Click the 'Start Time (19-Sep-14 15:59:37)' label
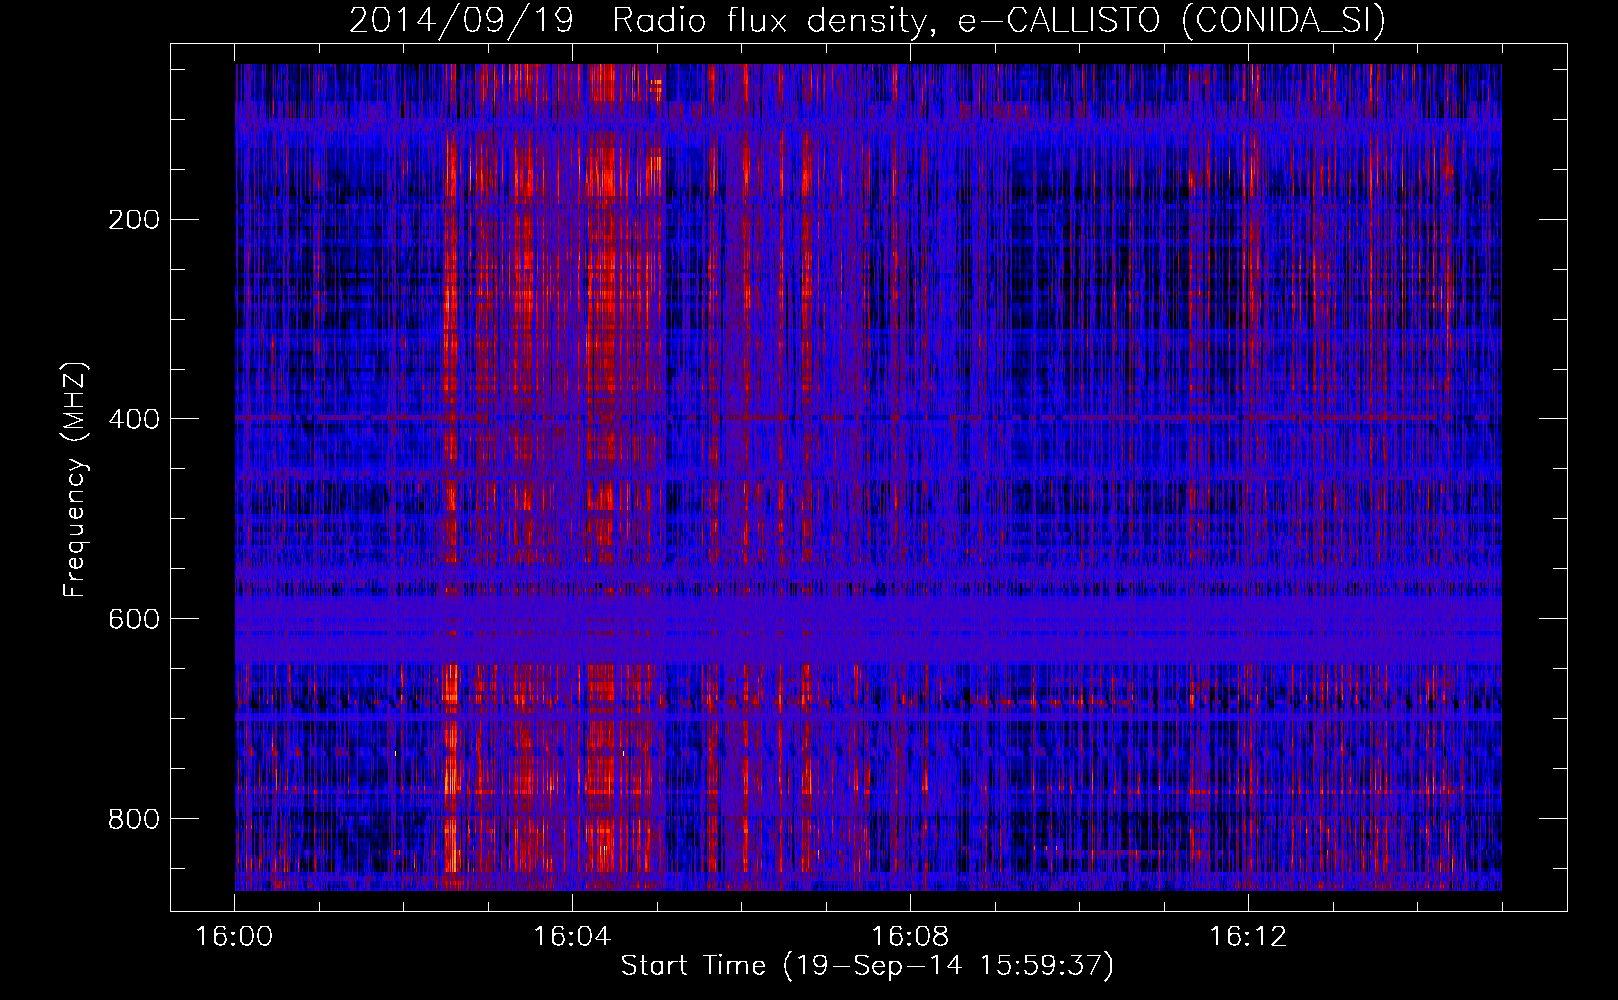The image size is (1618, 1000). pyautogui.click(x=867, y=966)
